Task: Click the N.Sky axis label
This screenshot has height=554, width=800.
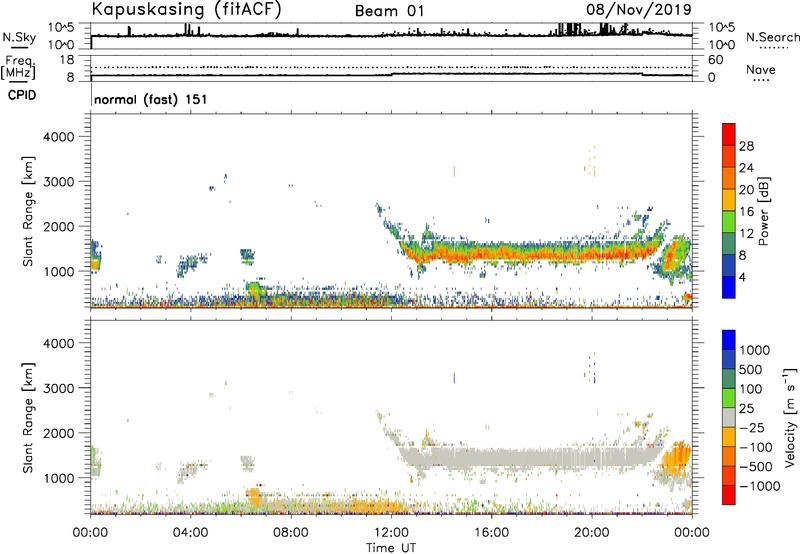Action: [x=19, y=37]
